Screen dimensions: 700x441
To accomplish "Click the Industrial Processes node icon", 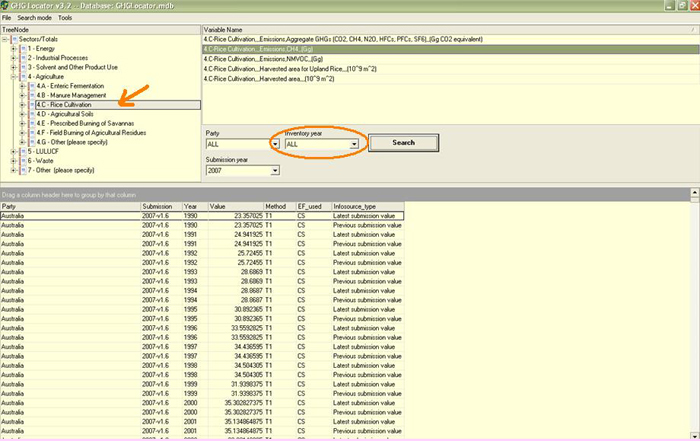I will pos(22,57).
